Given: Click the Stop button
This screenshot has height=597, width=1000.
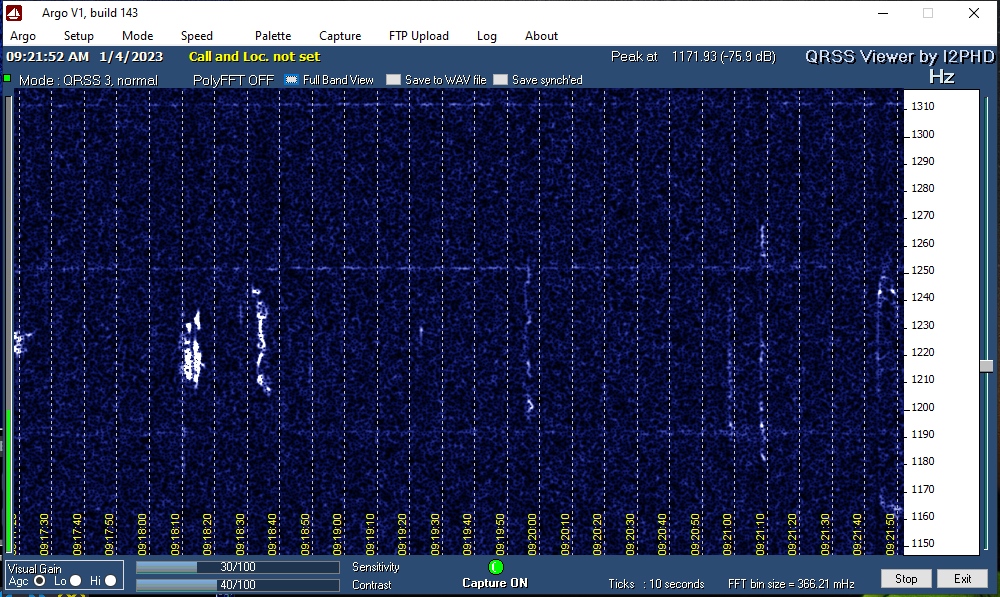Looking at the screenshot, I should point(906,579).
